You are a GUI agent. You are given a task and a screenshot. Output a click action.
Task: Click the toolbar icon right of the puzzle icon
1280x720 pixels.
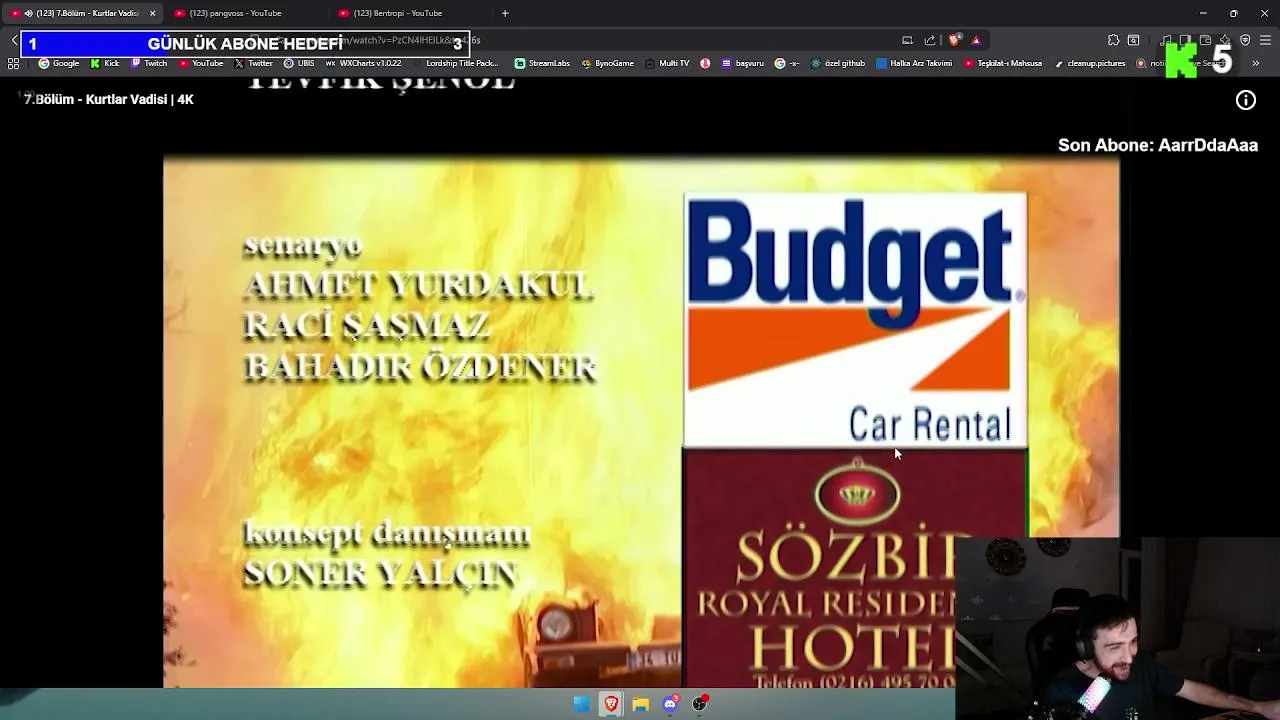pyautogui.click(x=1133, y=40)
